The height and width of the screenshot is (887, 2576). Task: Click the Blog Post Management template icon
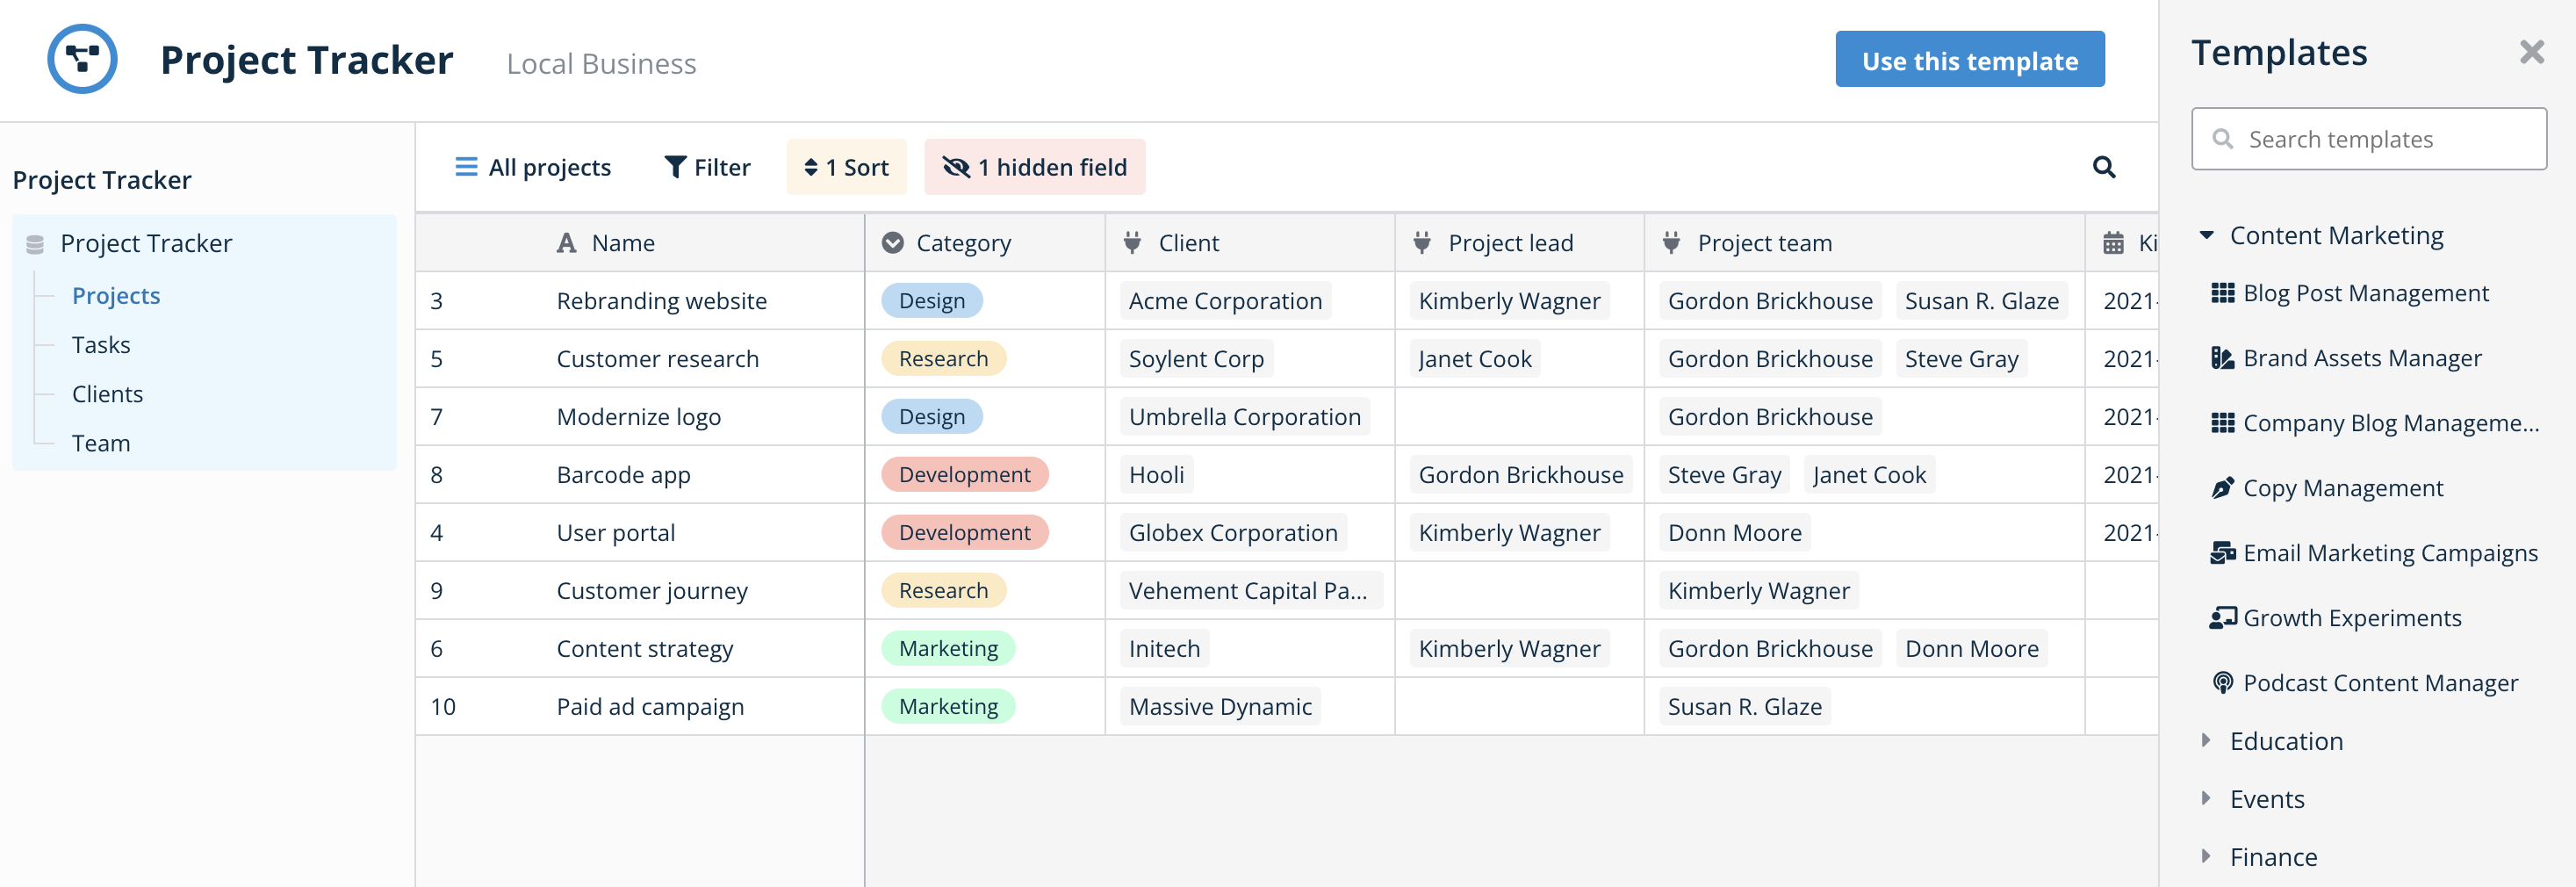(2222, 292)
